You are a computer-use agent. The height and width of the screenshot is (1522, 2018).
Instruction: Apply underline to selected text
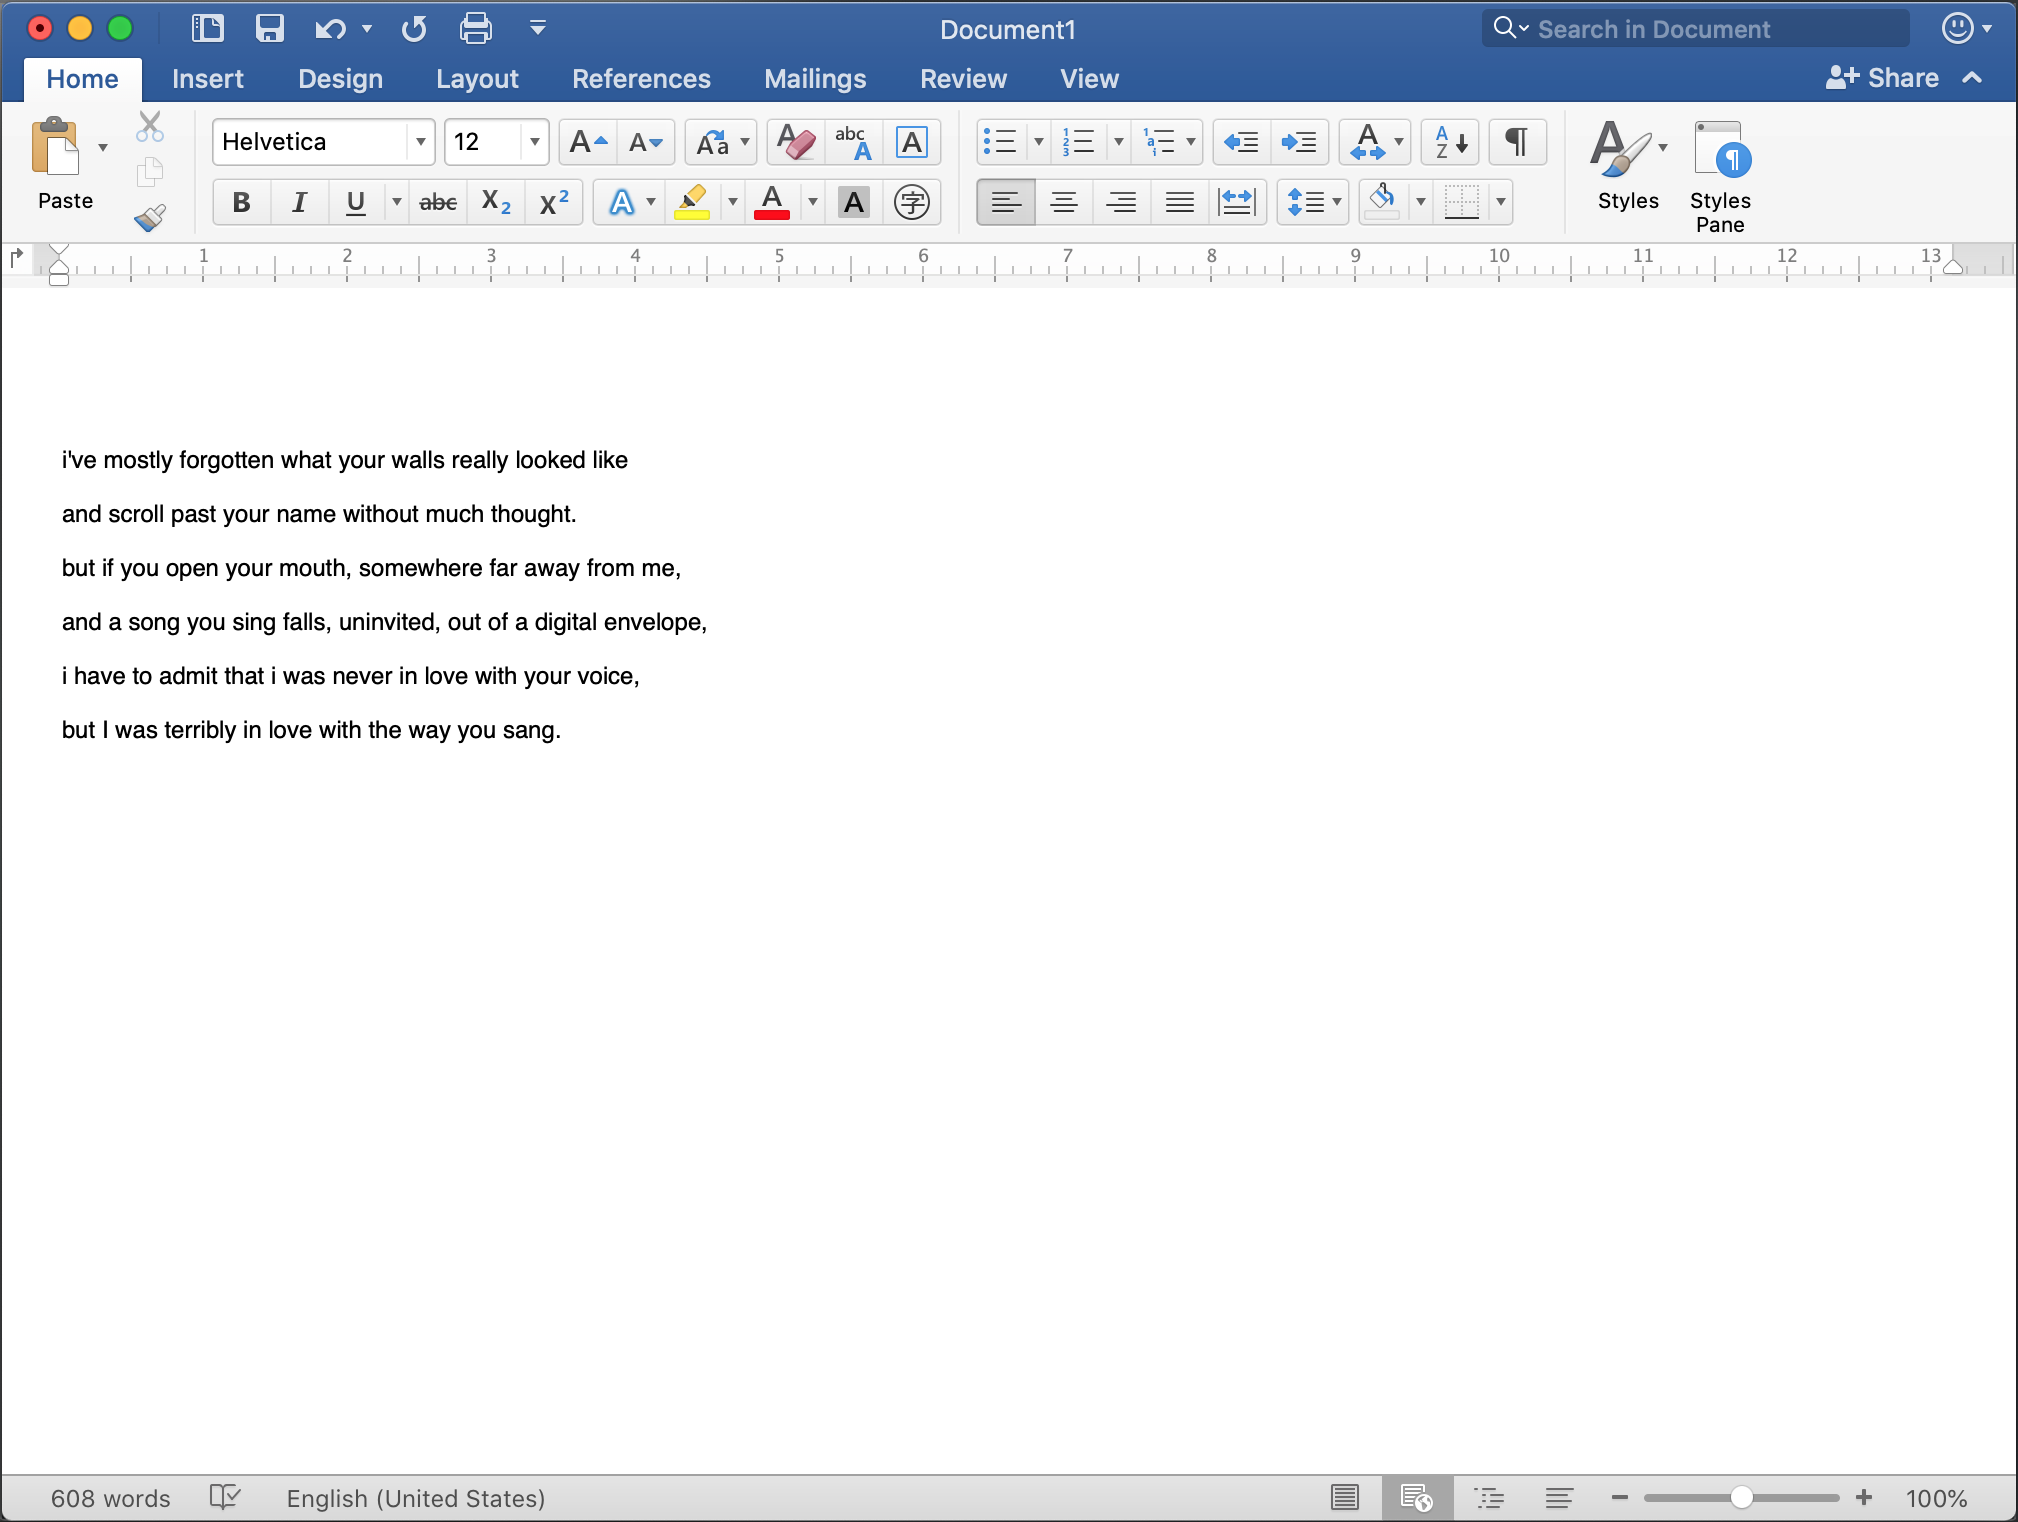(355, 201)
